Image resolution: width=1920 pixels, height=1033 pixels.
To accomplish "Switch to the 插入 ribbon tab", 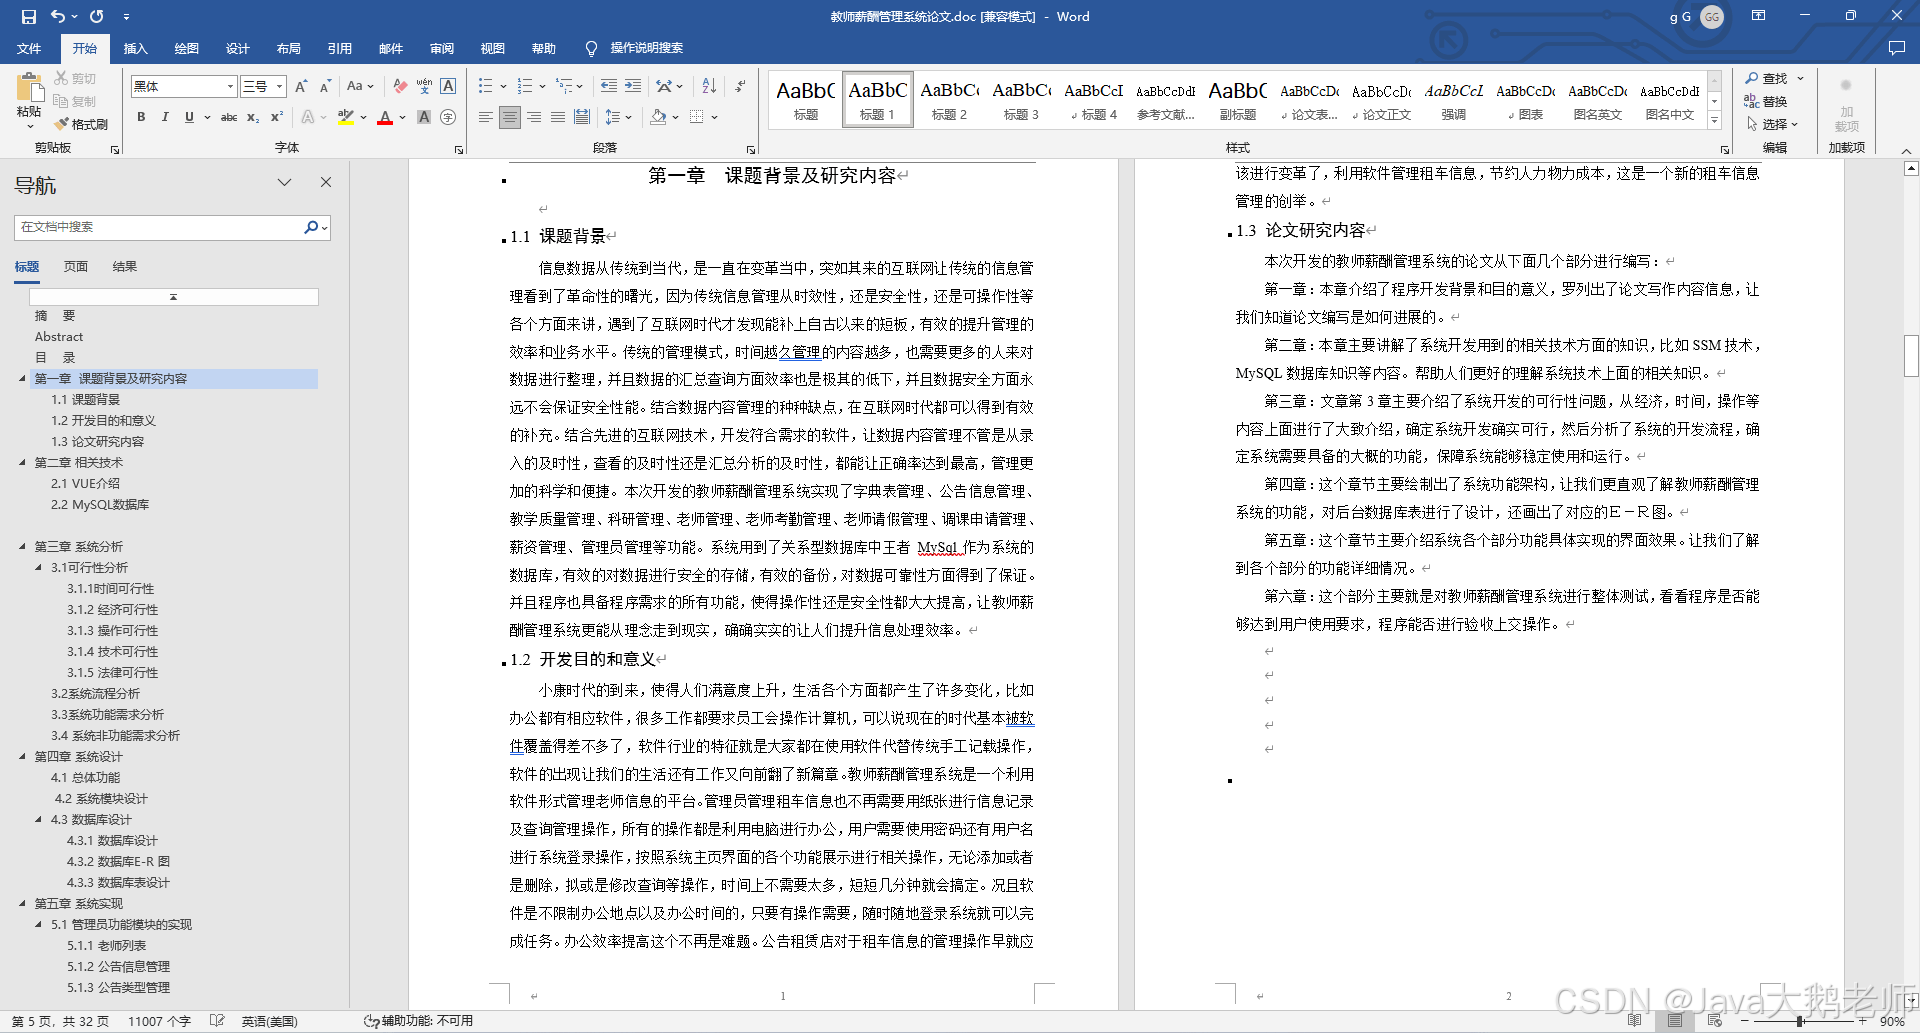I will [135, 48].
